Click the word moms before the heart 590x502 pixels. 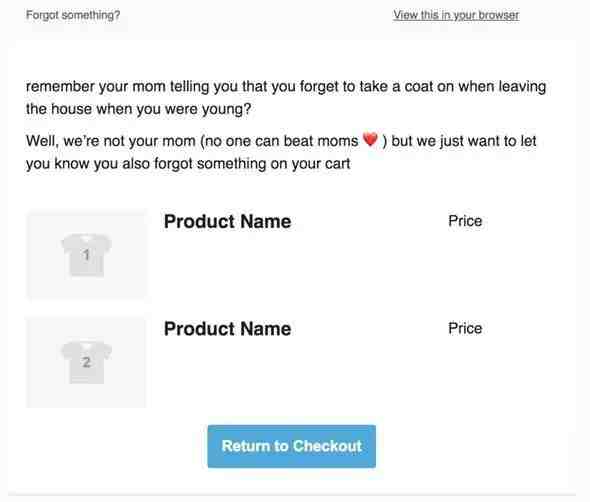pos(338,141)
